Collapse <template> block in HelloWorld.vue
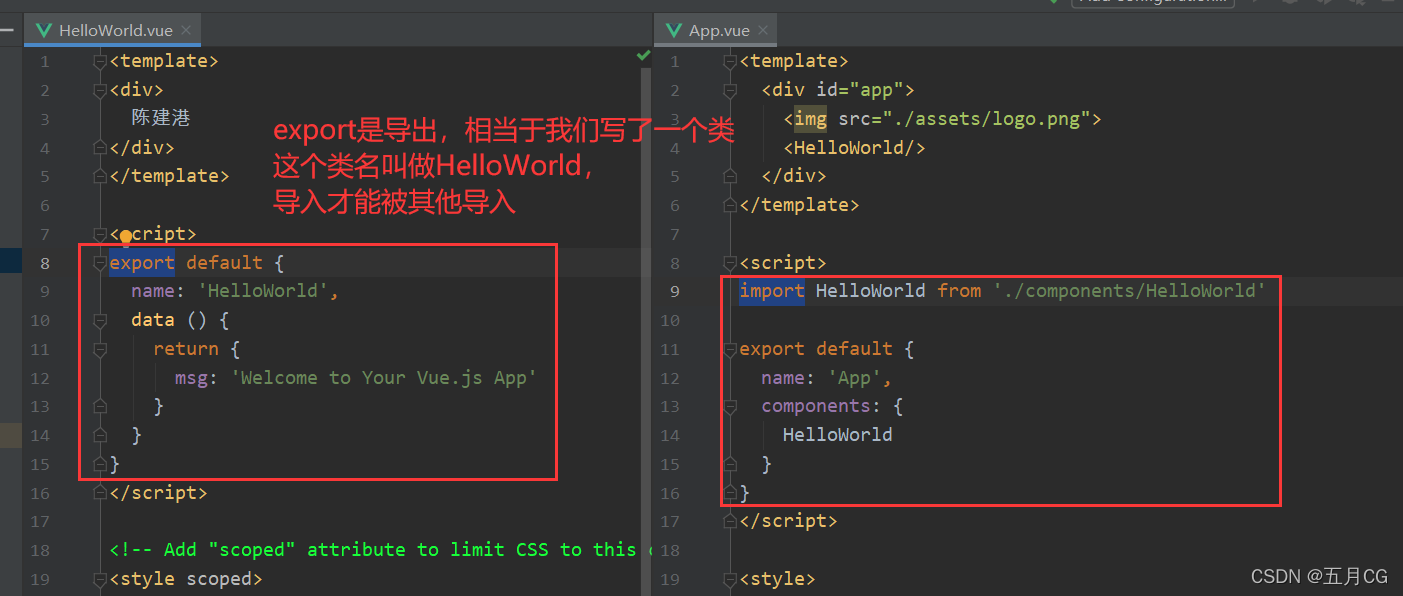The height and width of the screenshot is (596, 1403). 99,61
